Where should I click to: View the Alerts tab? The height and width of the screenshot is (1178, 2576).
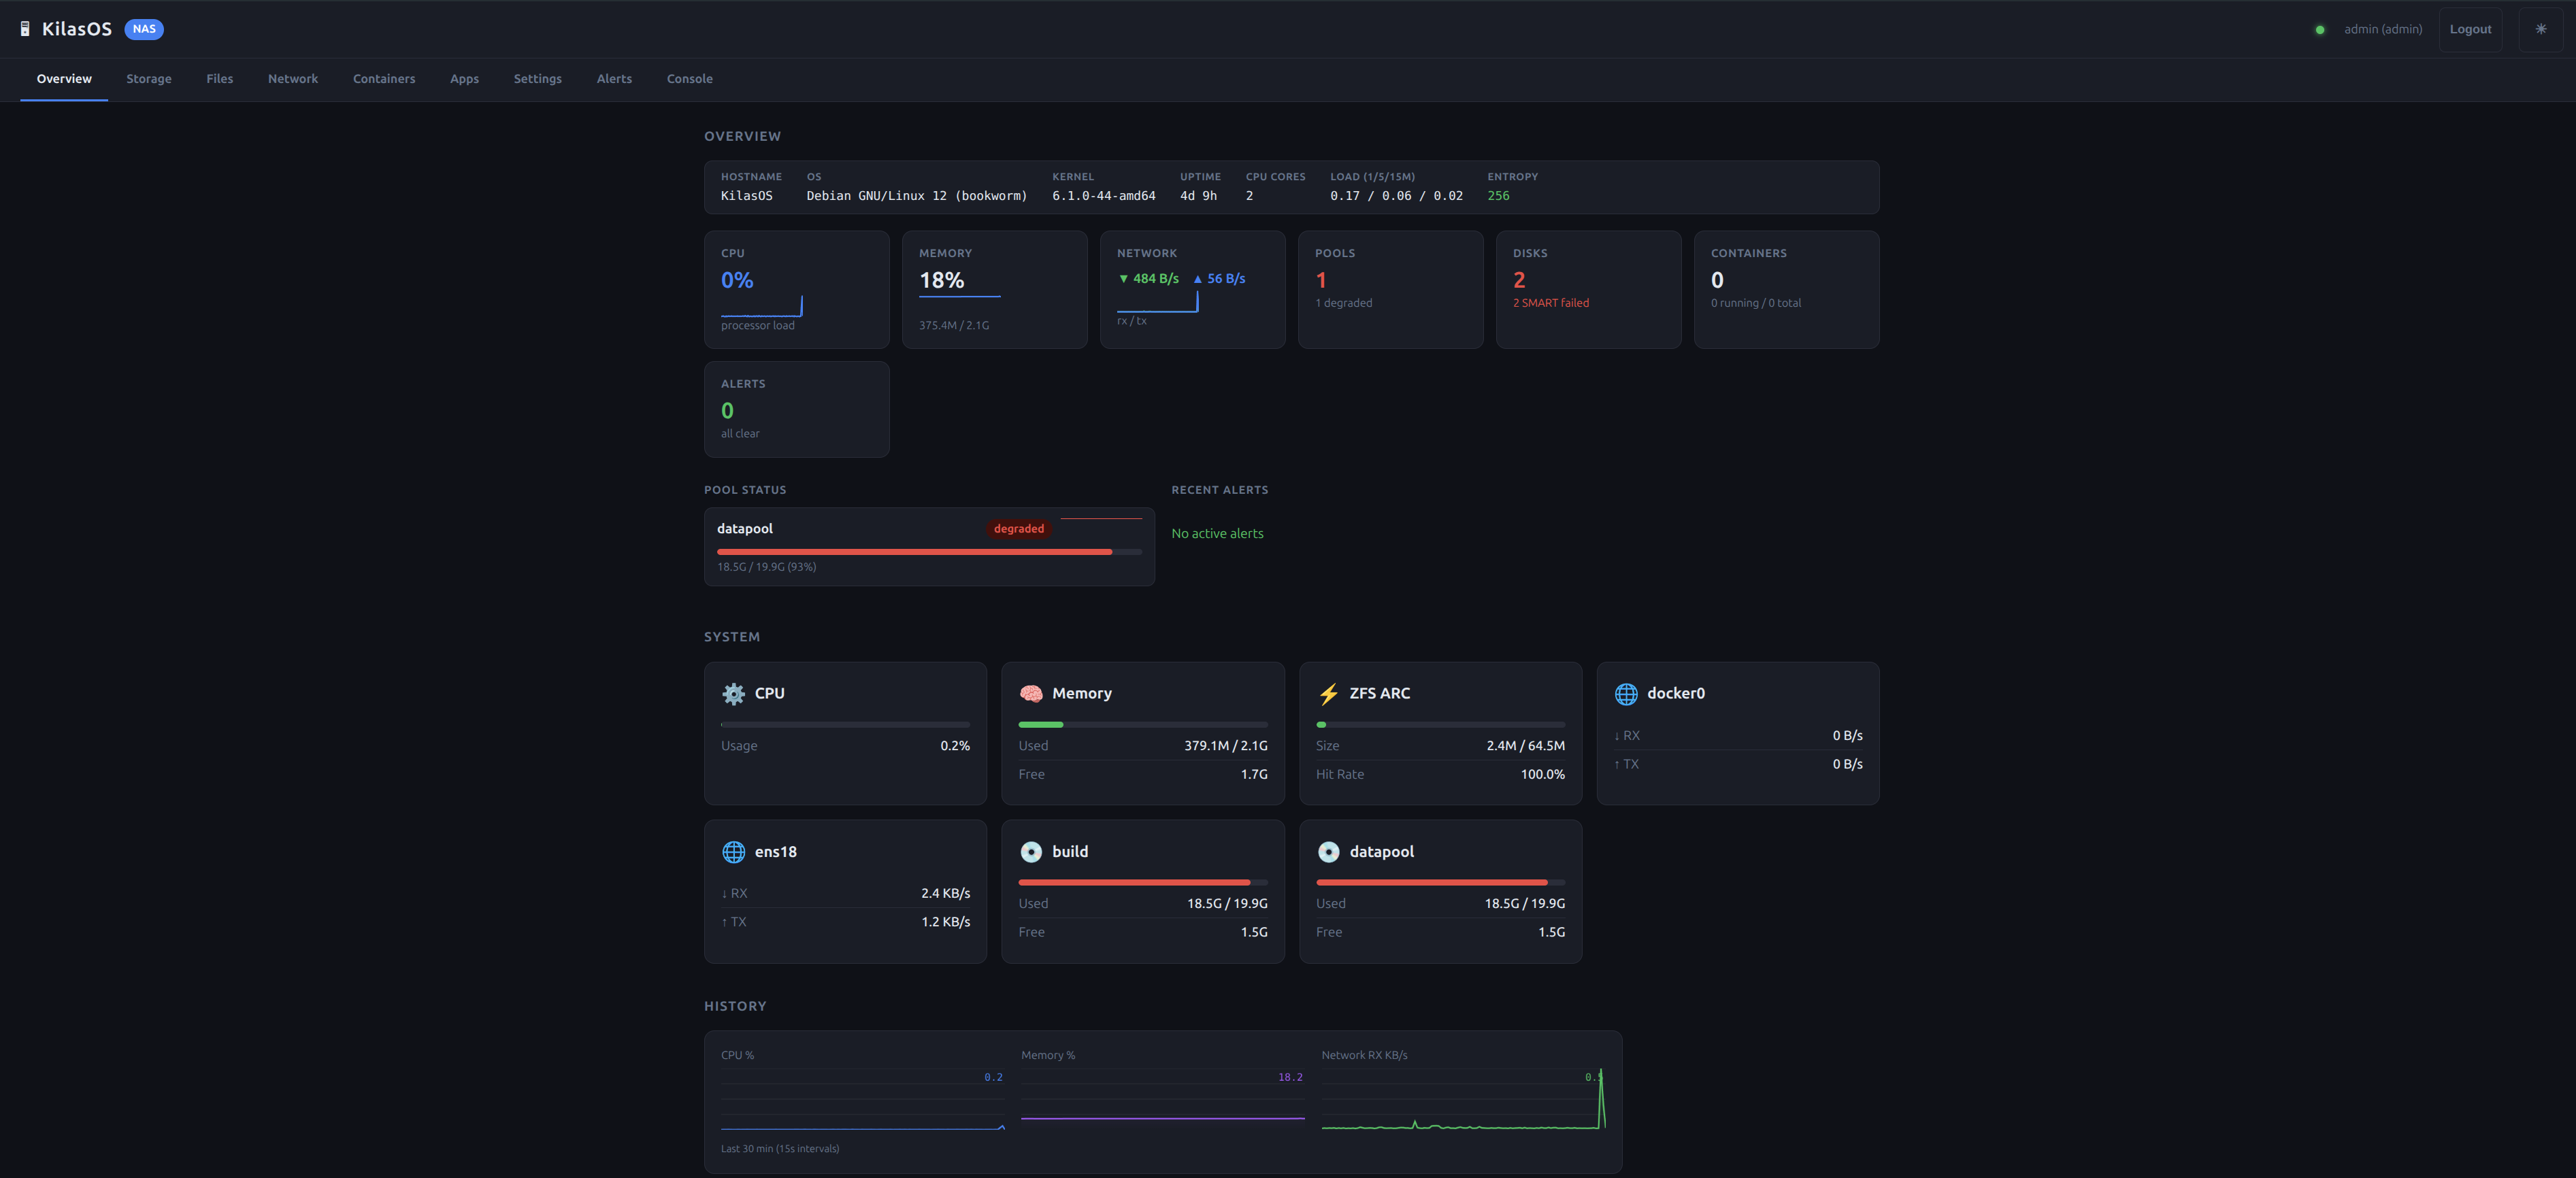[614, 79]
